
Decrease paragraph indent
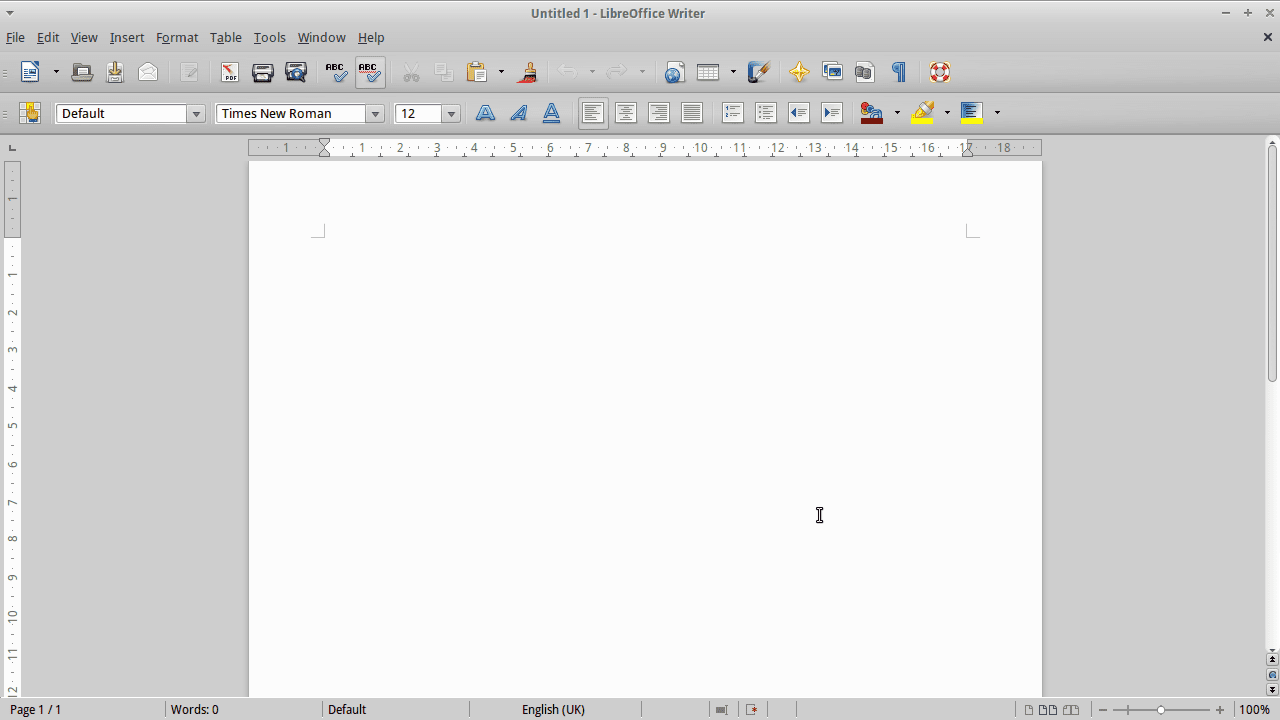coord(799,113)
